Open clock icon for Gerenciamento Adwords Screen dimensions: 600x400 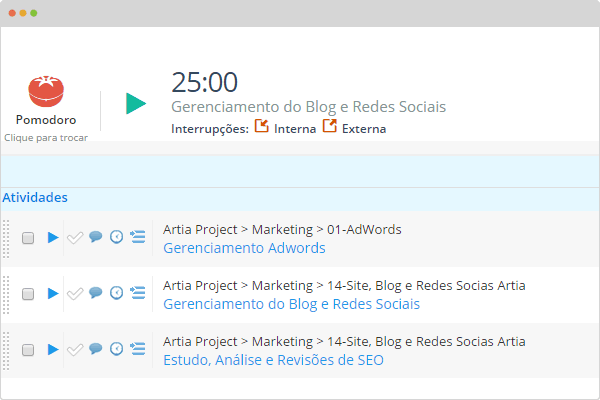click(117, 237)
